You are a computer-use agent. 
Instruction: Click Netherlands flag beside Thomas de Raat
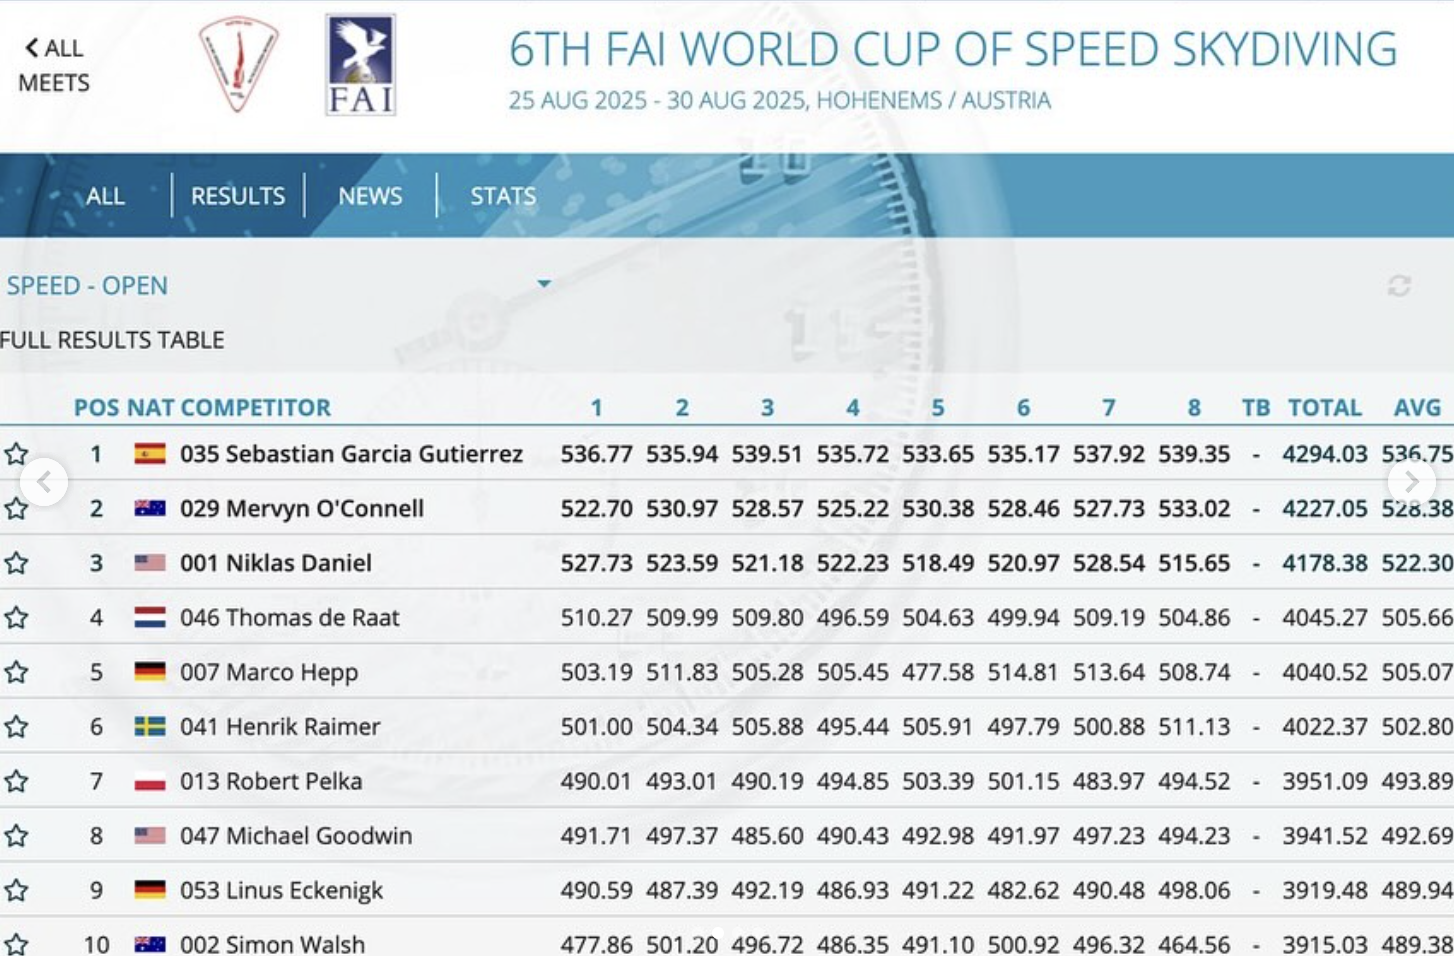[x=150, y=618]
